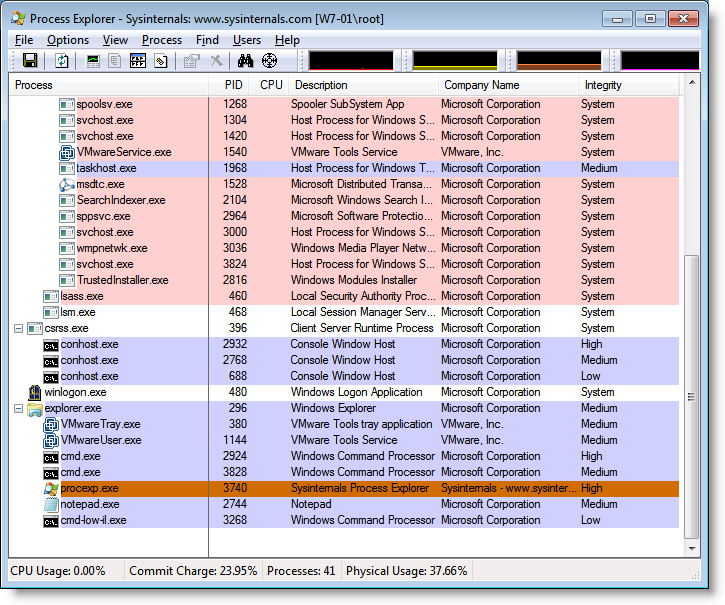Open the Process menu
725x605 pixels.
coord(162,40)
